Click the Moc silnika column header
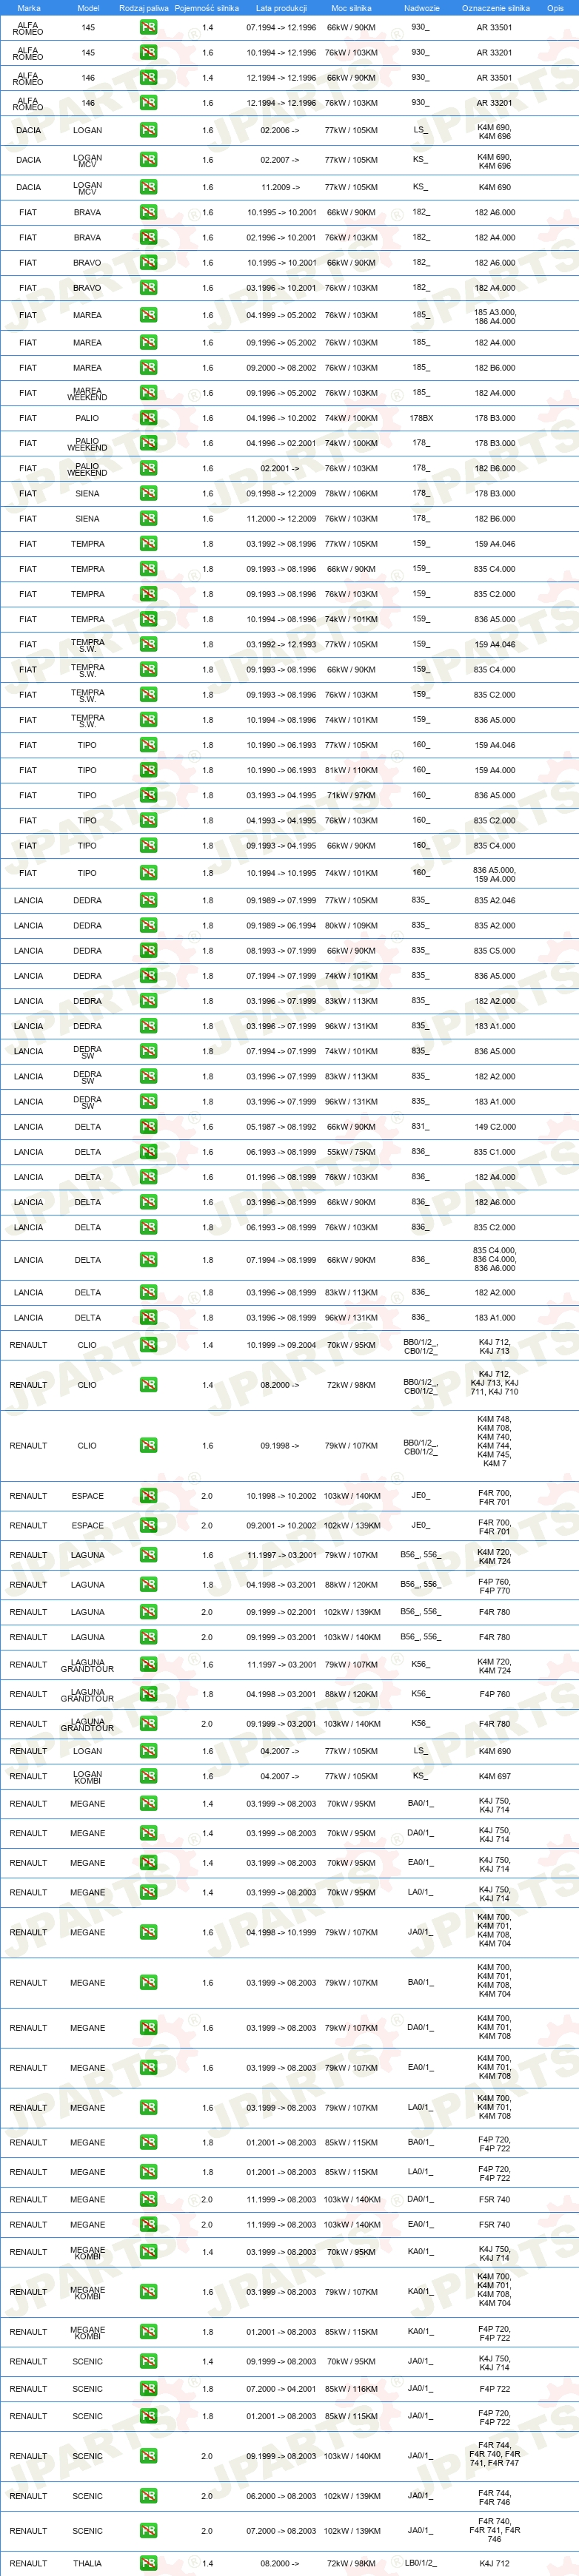The image size is (579, 2576). tap(351, 8)
